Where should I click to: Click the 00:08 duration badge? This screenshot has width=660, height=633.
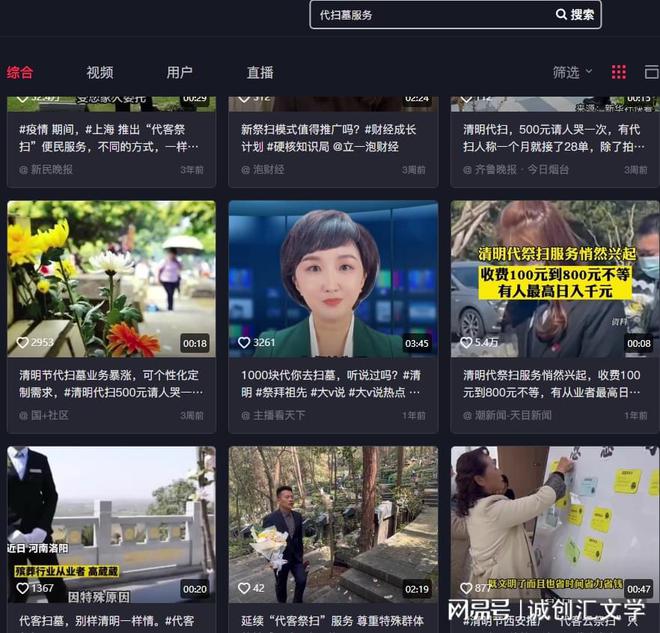click(639, 343)
